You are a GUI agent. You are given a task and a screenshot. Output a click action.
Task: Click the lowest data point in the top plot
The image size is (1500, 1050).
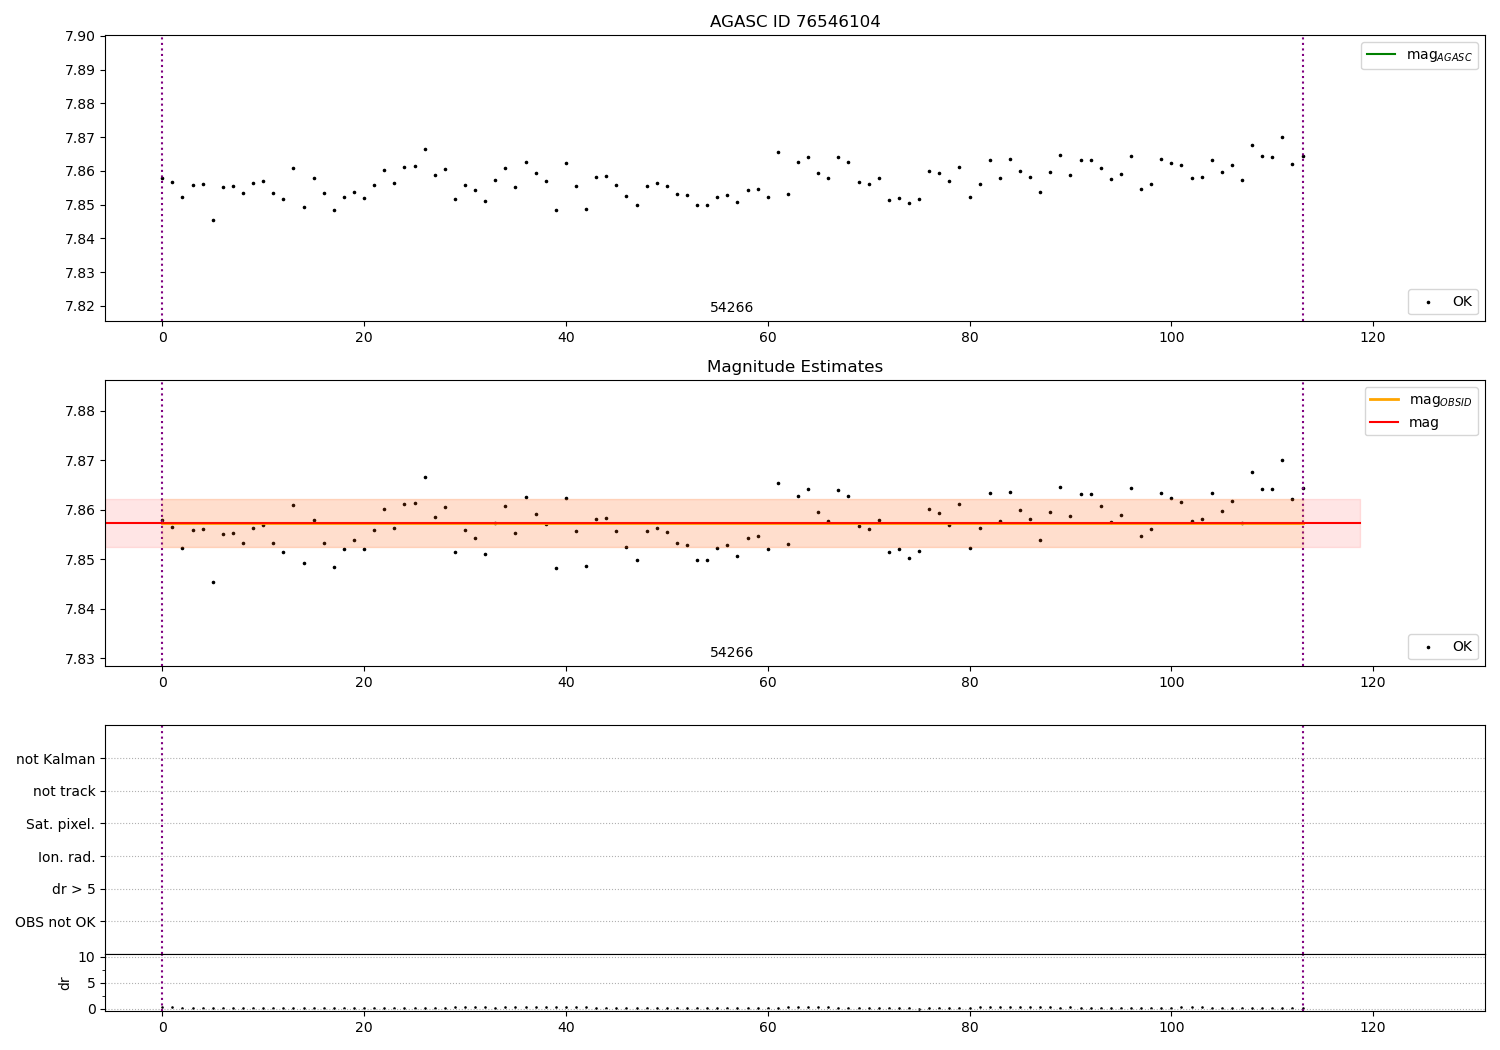point(213,220)
